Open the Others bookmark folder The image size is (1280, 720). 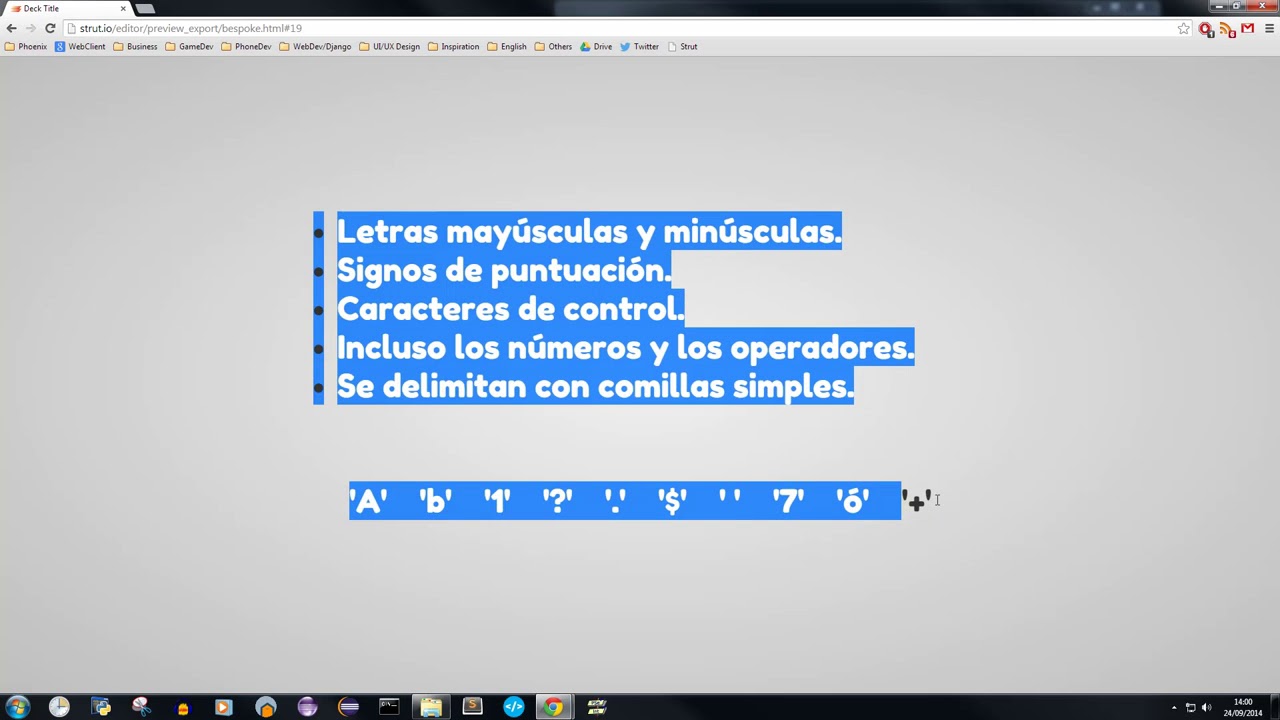[x=553, y=46]
